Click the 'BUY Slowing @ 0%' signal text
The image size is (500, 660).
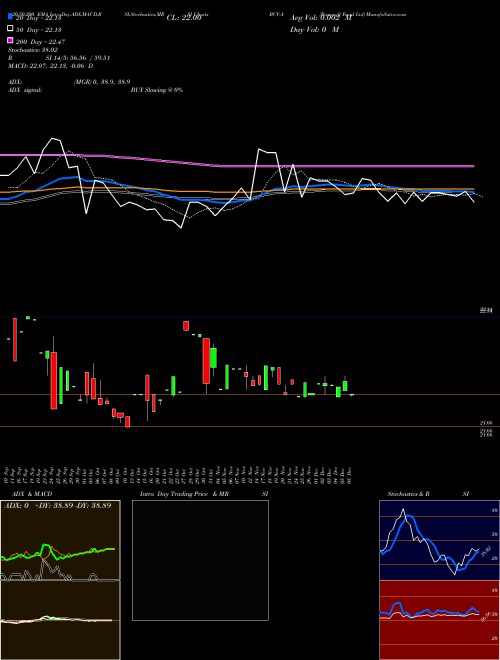(157, 90)
